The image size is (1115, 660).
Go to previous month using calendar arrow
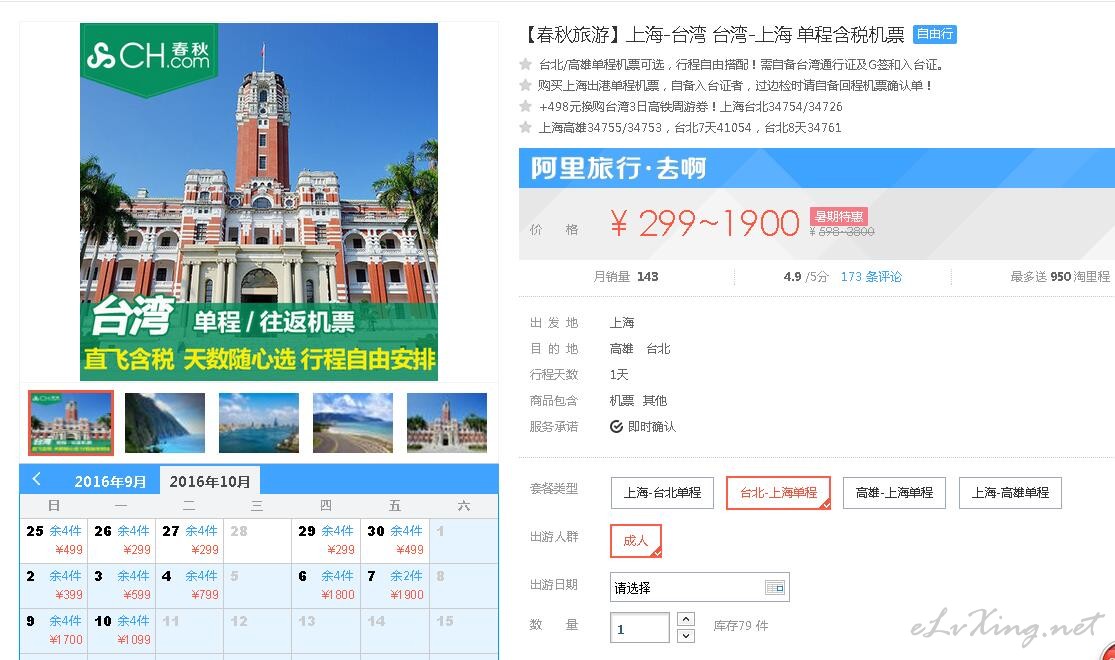(36, 479)
